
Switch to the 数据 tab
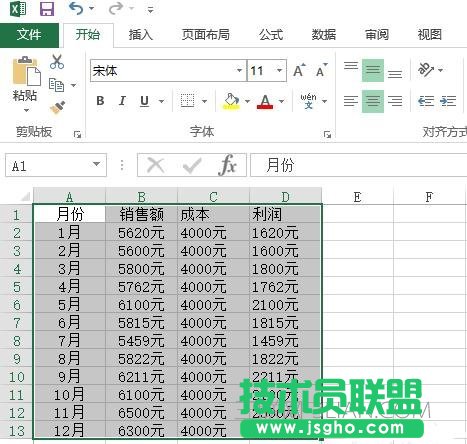324,35
